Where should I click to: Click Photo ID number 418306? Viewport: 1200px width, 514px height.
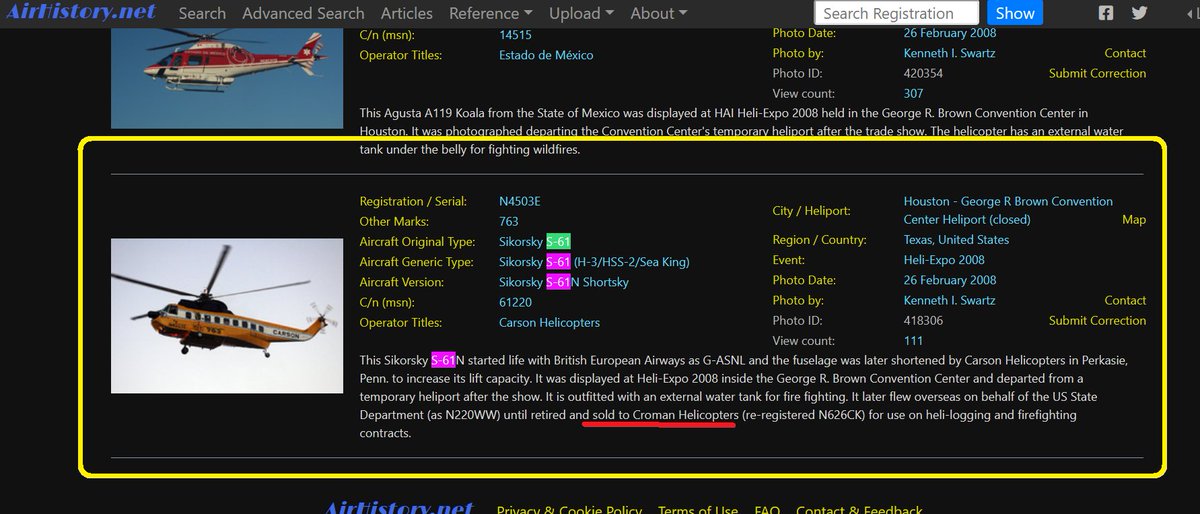(x=923, y=321)
